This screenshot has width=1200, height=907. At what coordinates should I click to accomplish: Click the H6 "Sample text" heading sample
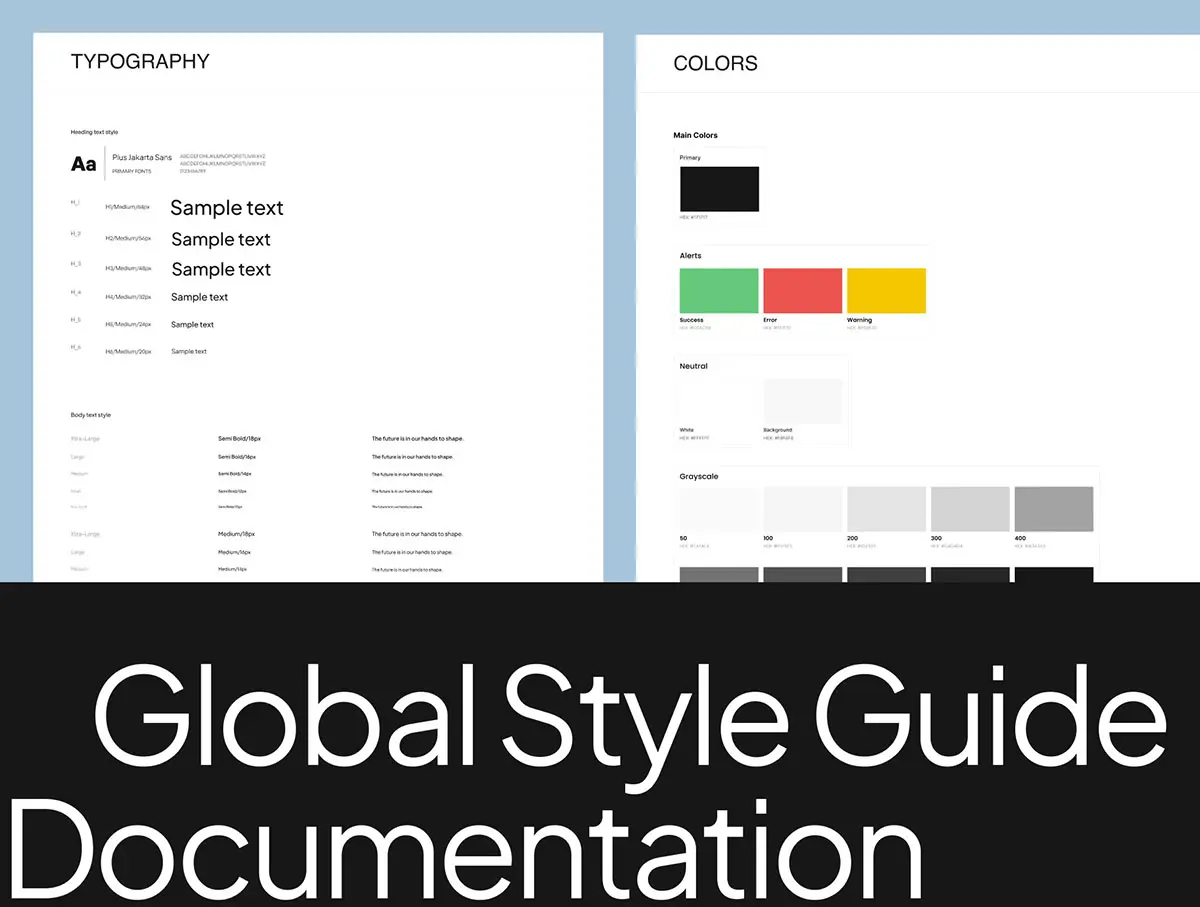point(189,352)
